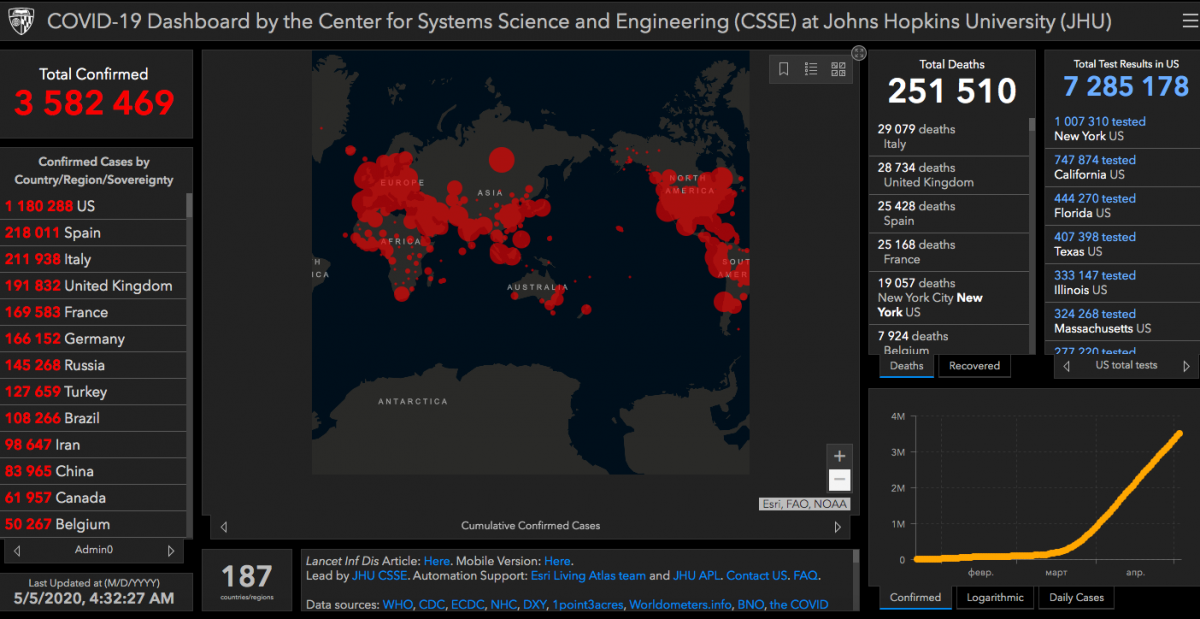Click the Esri, FAO, NOAA map attribution
Screen dimensions: 1200x619
[804, 505]
